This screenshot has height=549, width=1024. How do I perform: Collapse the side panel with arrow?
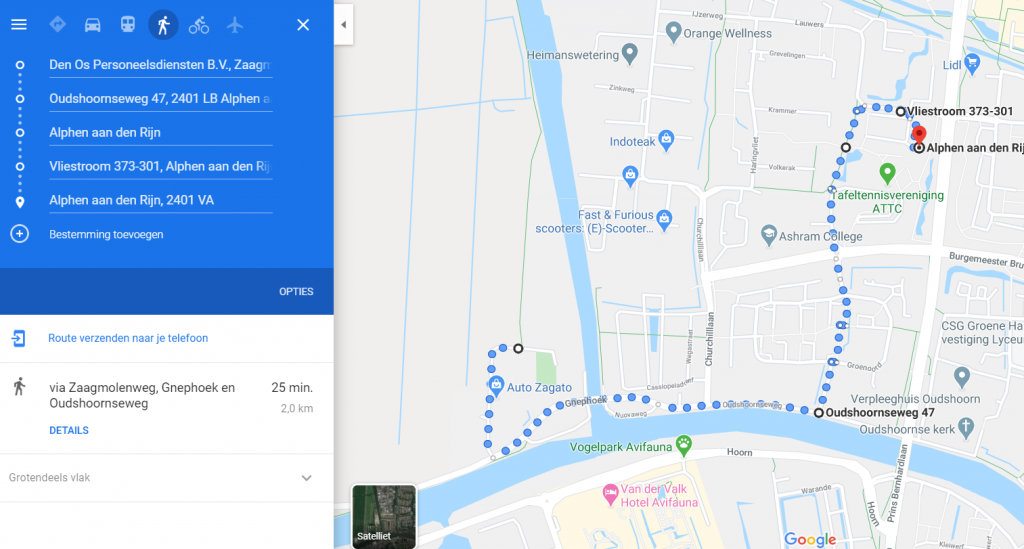pos(344,25)
